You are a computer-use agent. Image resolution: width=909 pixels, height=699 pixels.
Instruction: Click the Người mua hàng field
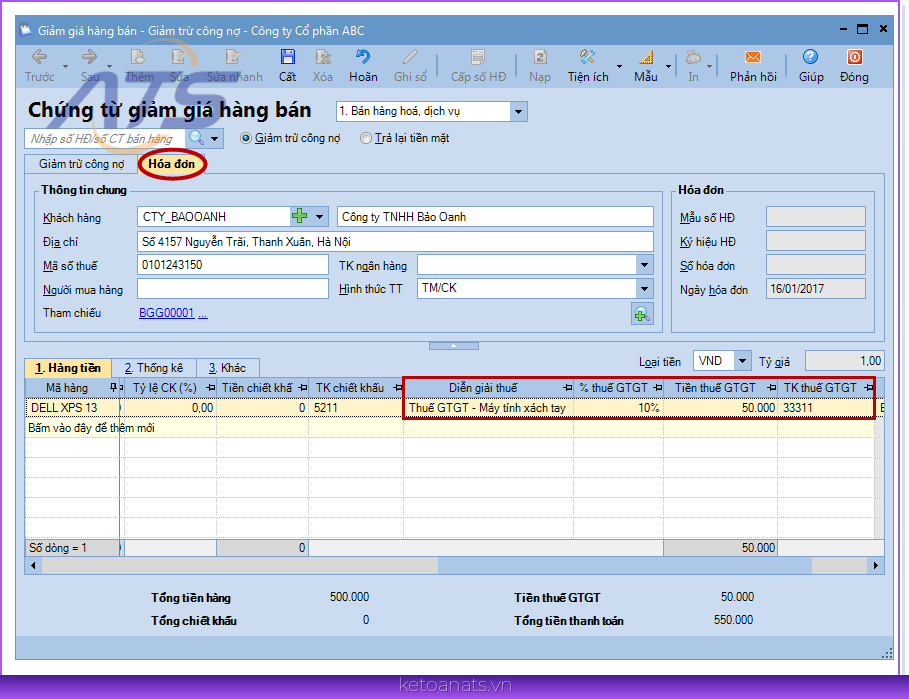click(x=232, y=289)
